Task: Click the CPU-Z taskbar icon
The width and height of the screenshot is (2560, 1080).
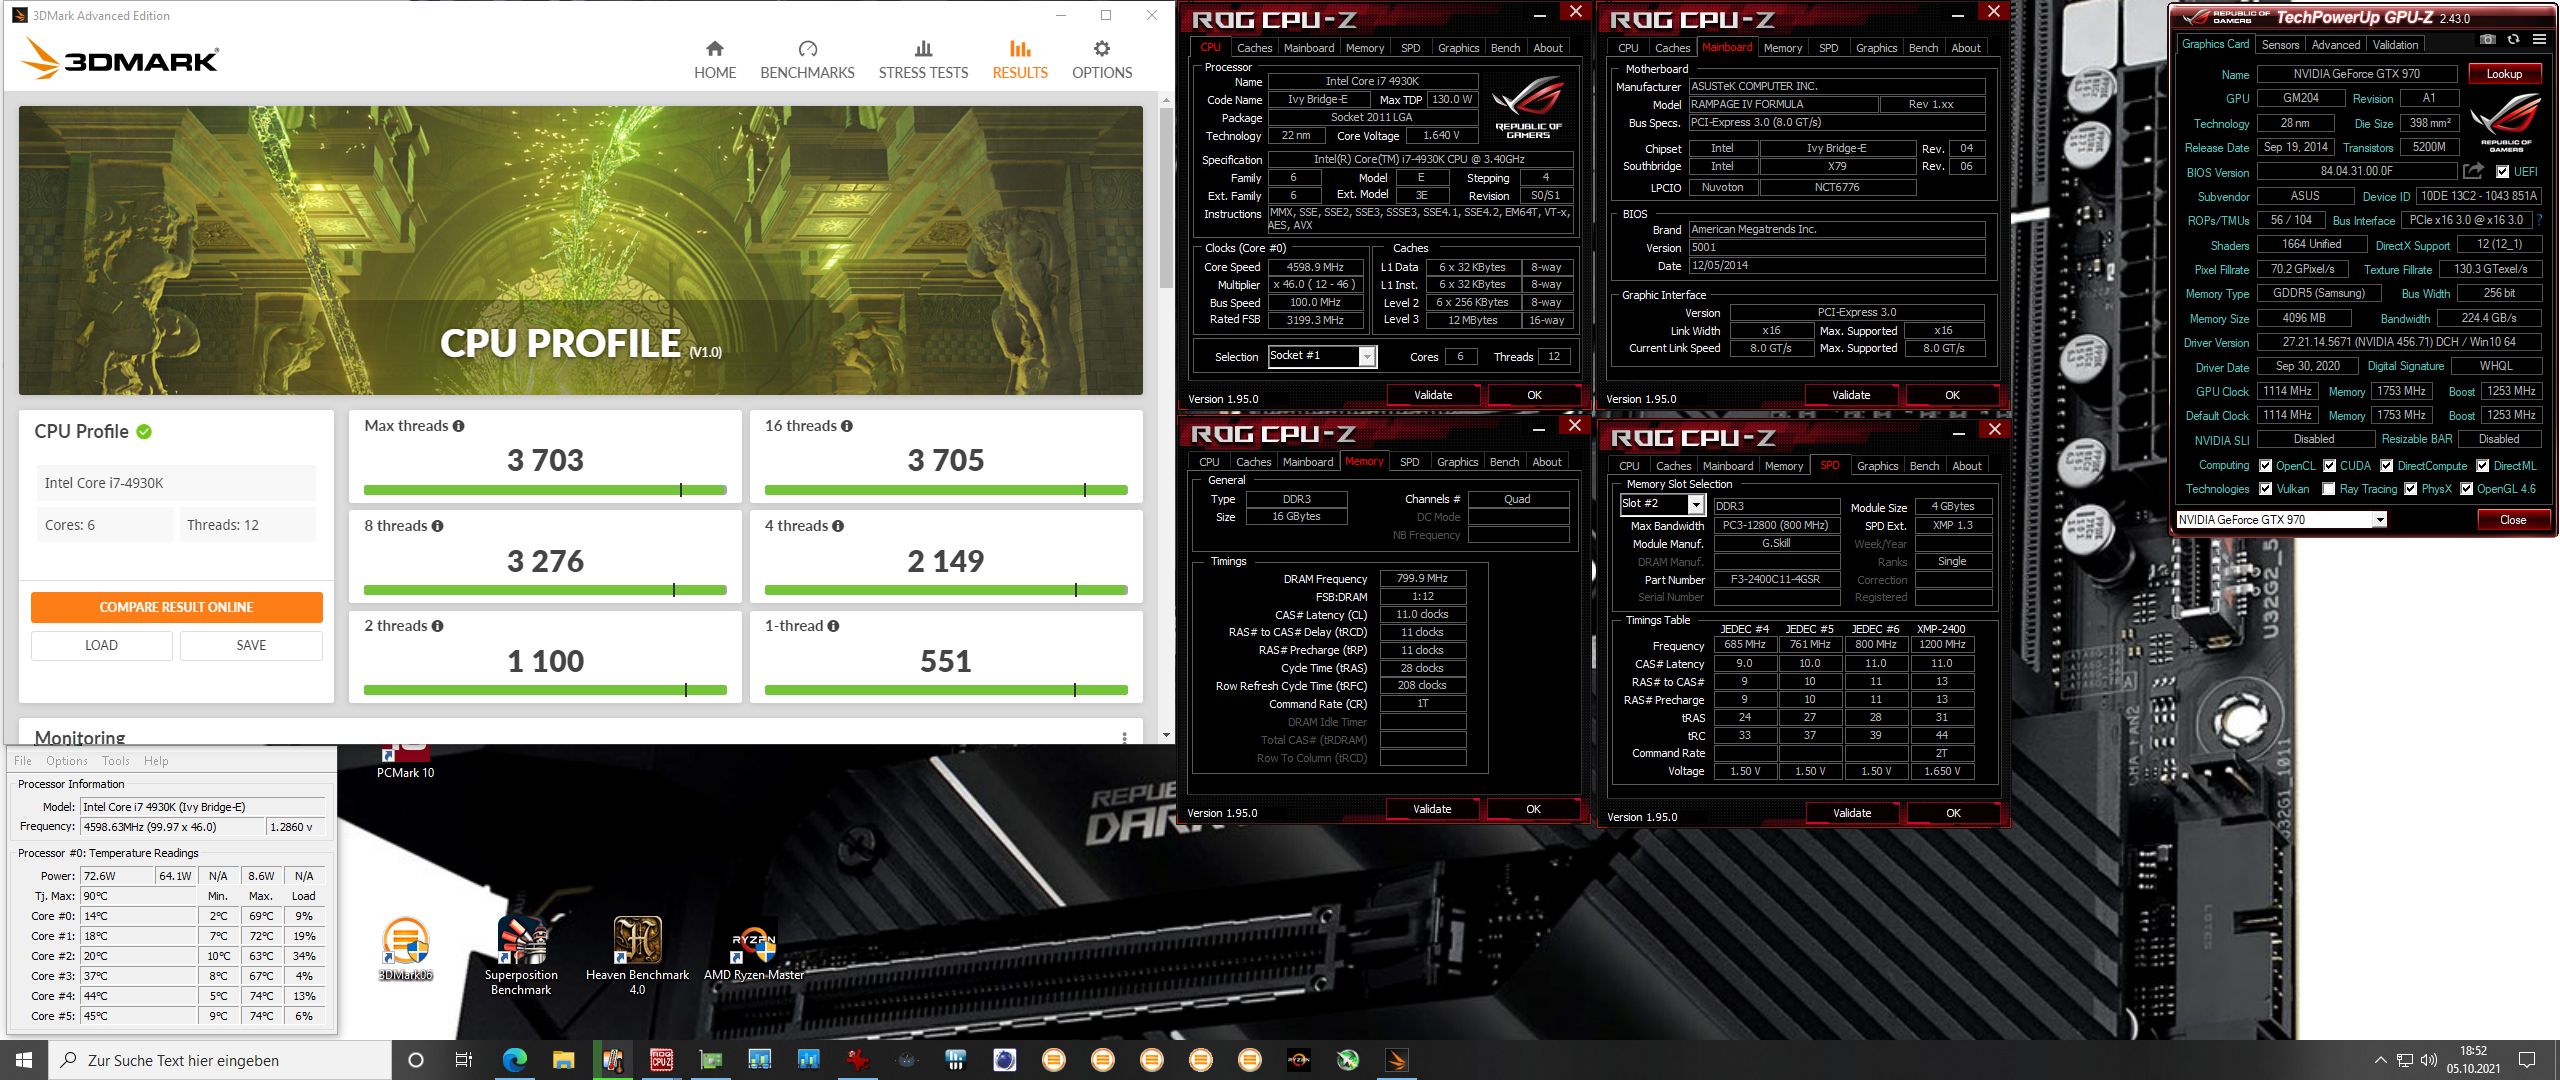Action: 661,1060
